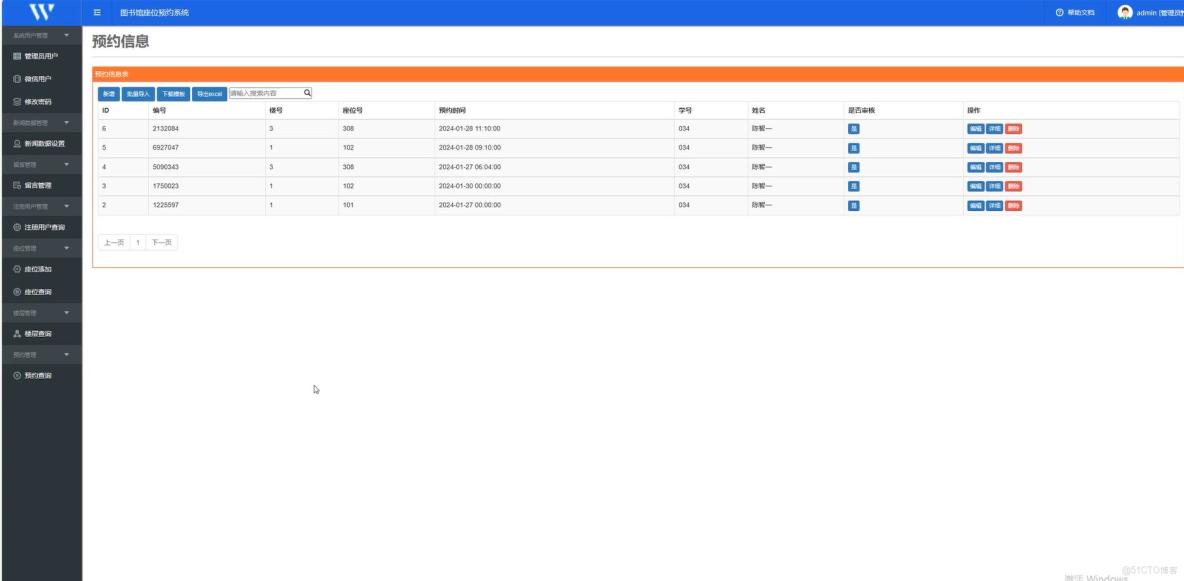Click the magnifier search icon
This screenshot has width=1184, height=581.
pyautogui.click(x=307, y=93)
